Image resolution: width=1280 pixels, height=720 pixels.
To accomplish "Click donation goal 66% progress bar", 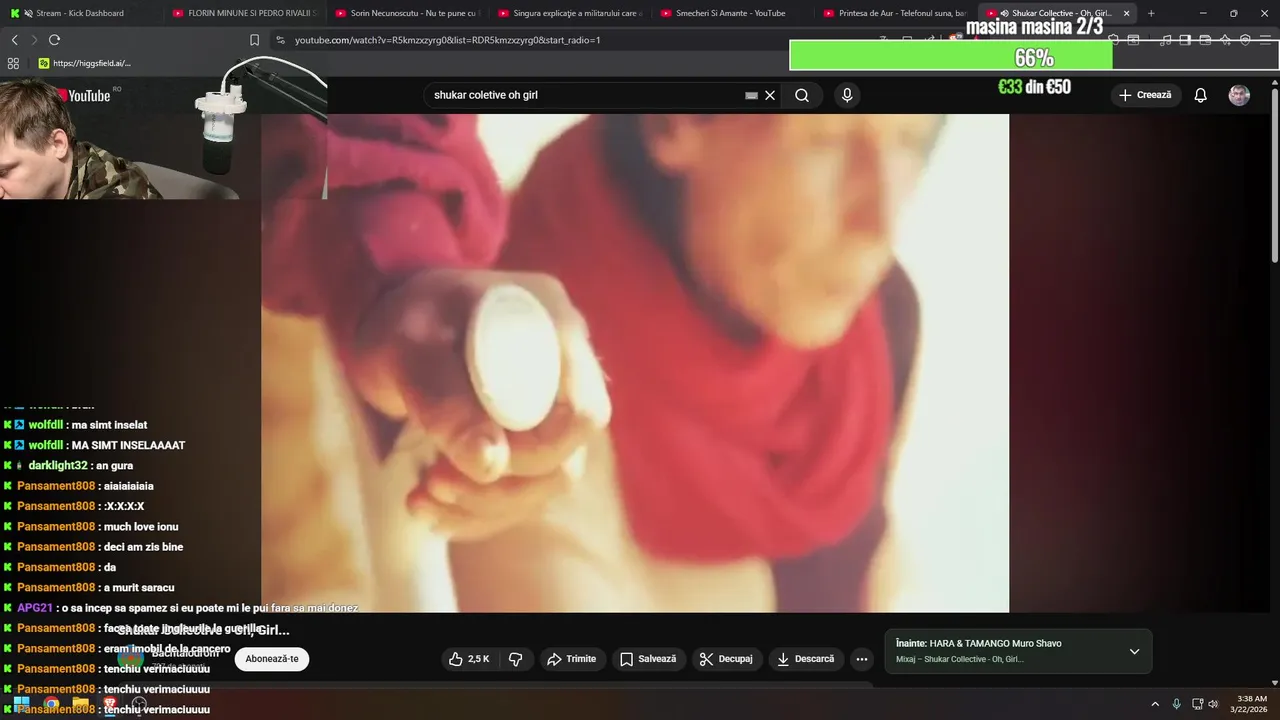I will 1034,56.
